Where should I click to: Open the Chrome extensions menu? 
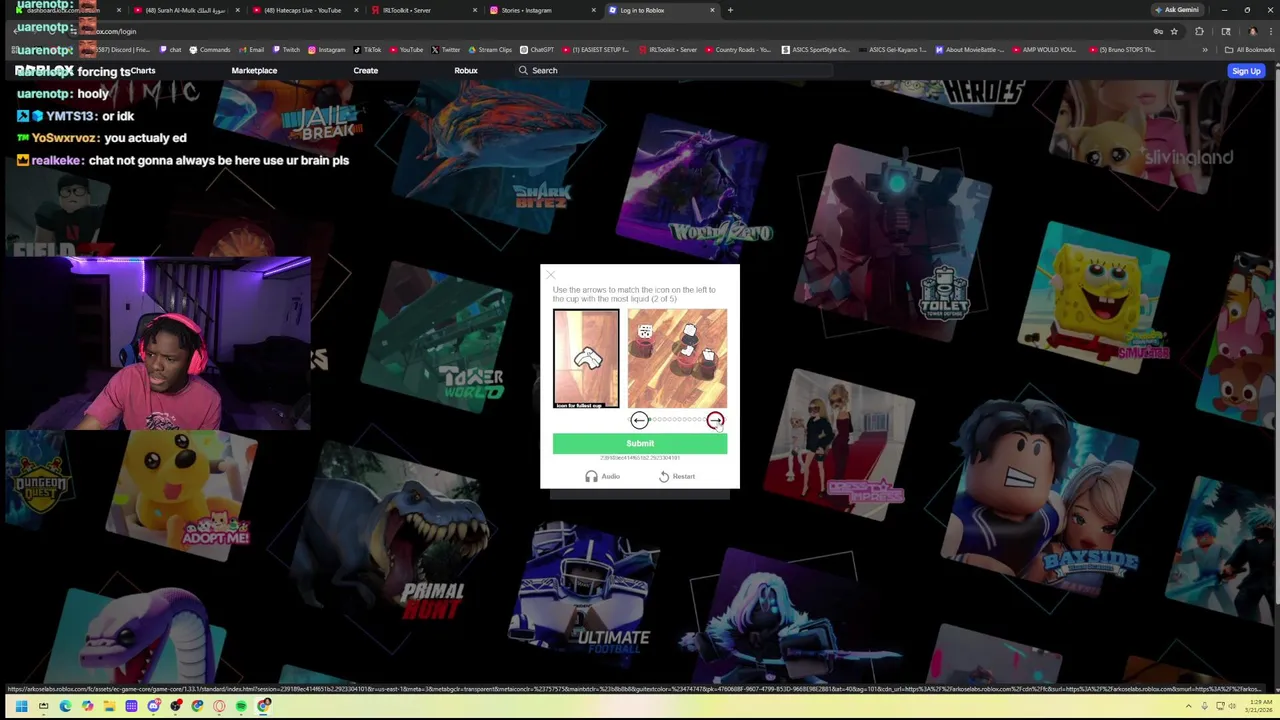[1199, 31]
